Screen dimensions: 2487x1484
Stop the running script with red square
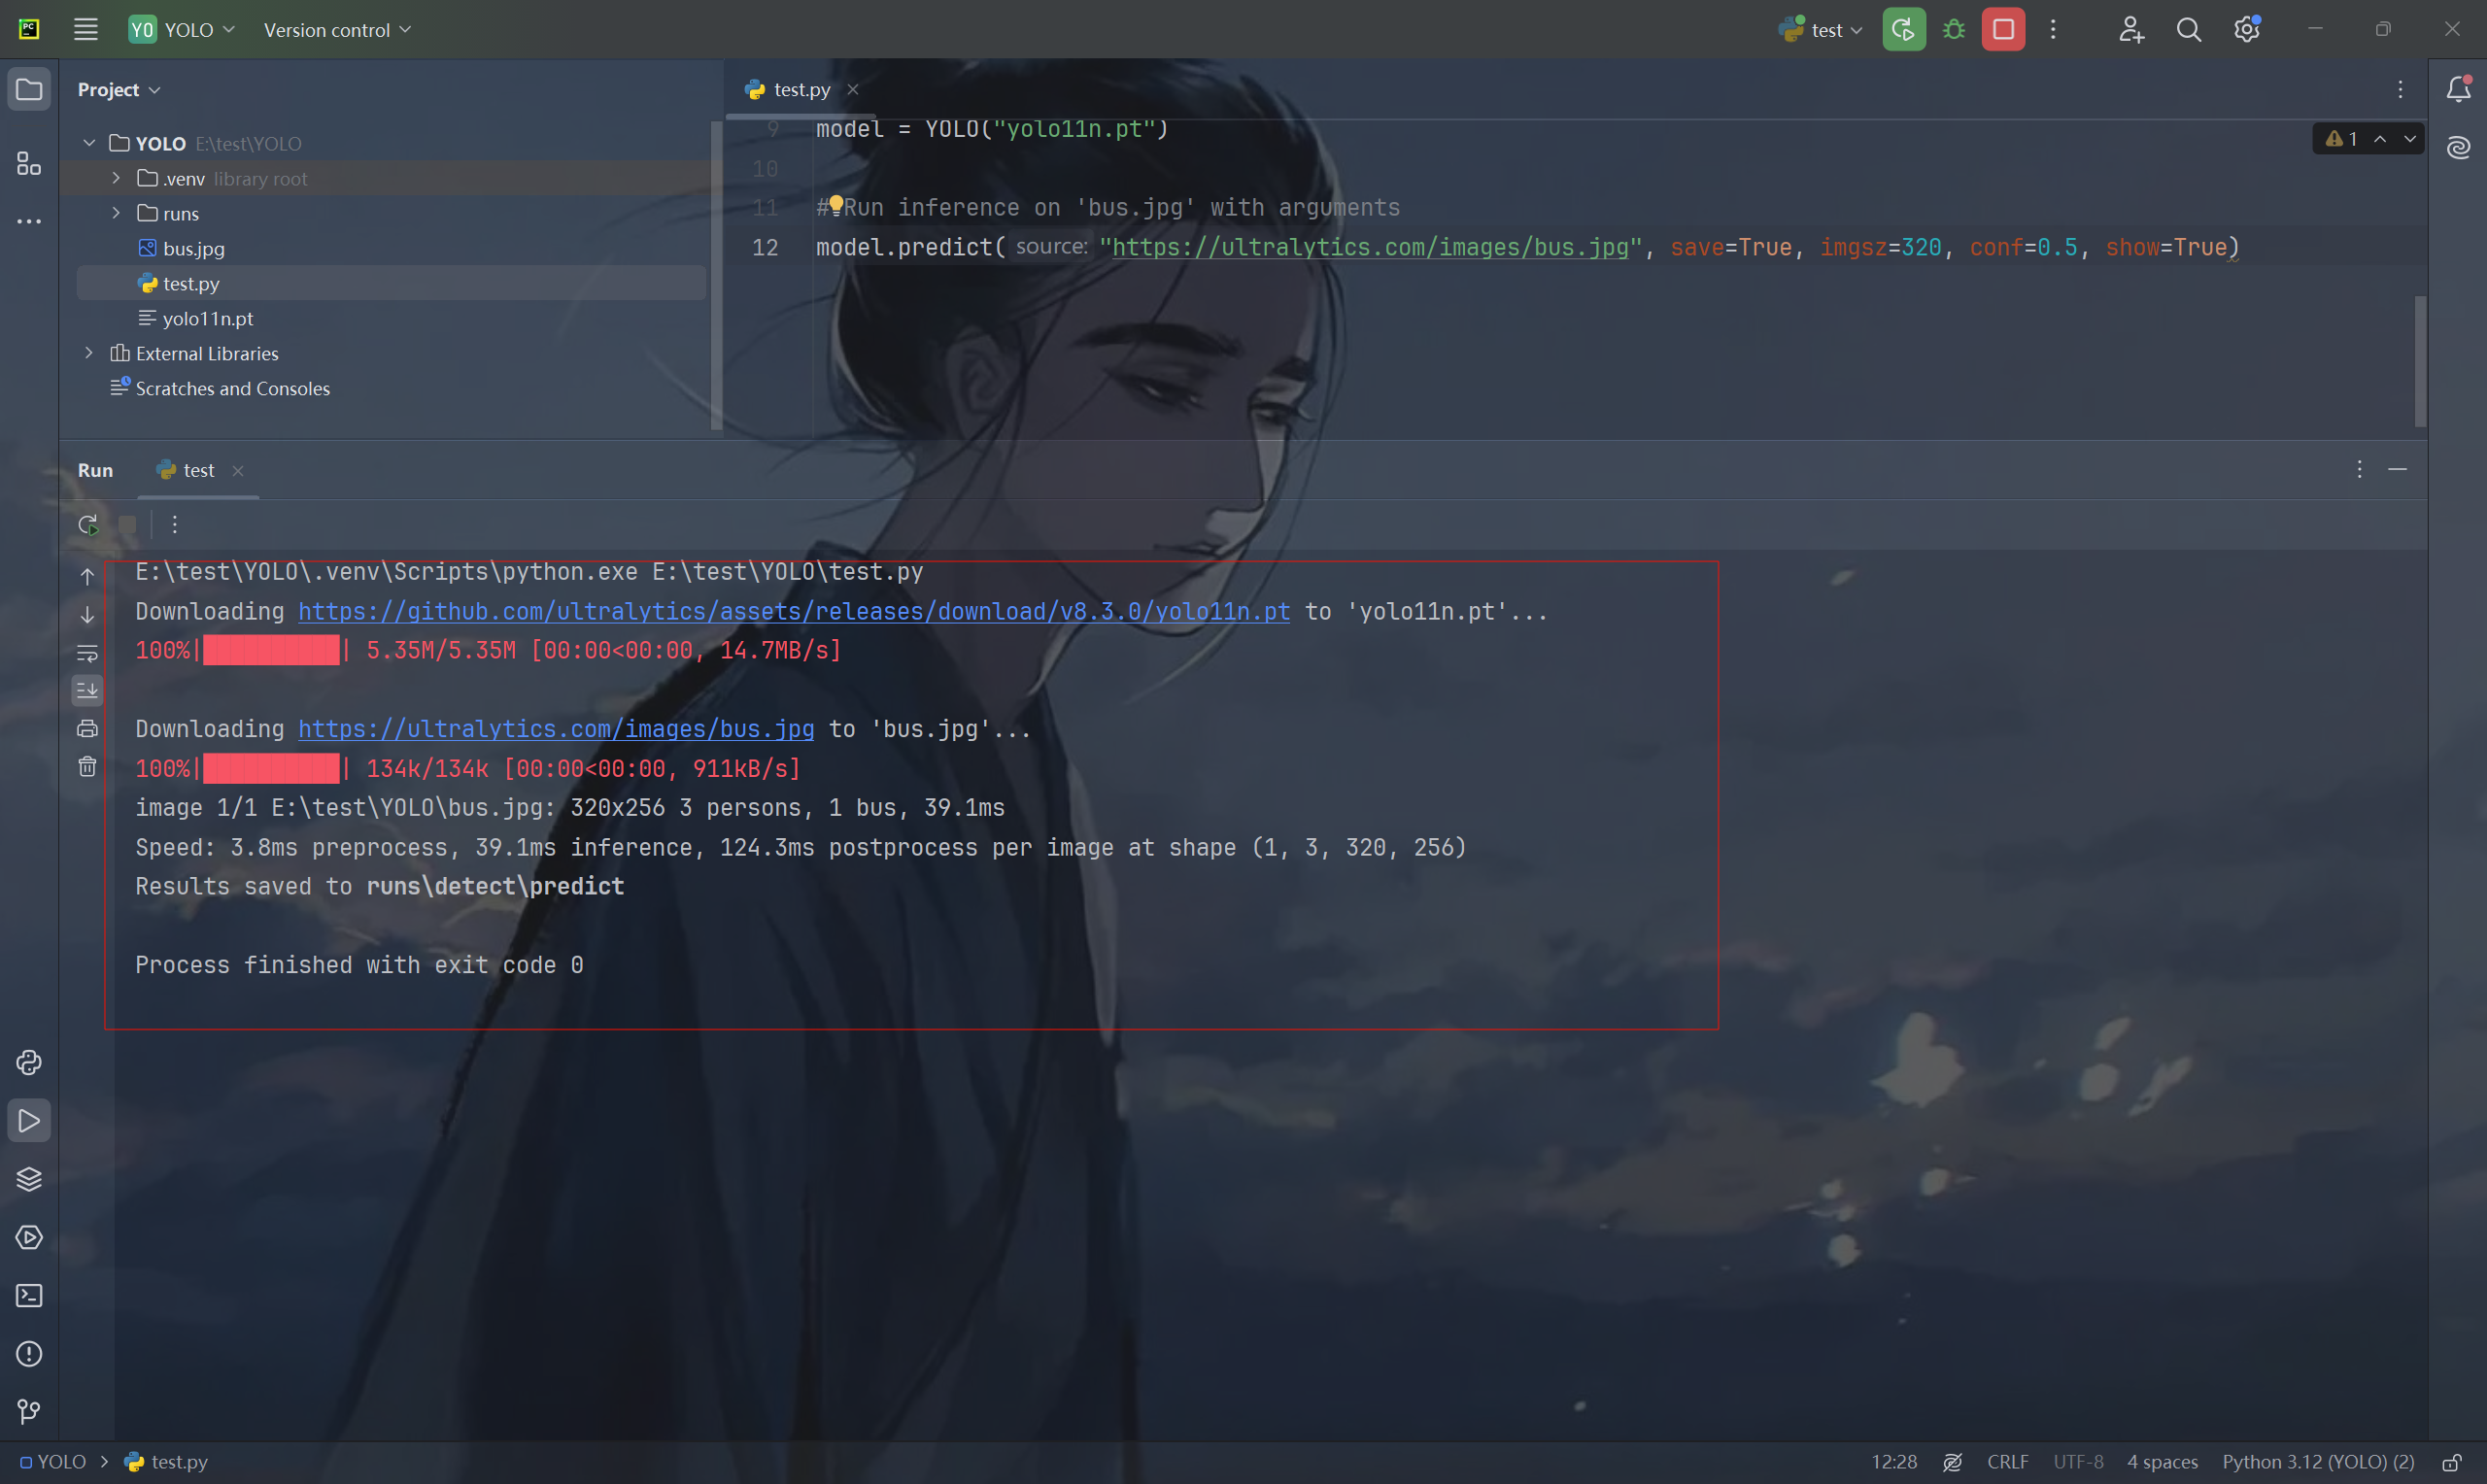pyautogui.click(x=2002, y=29)
